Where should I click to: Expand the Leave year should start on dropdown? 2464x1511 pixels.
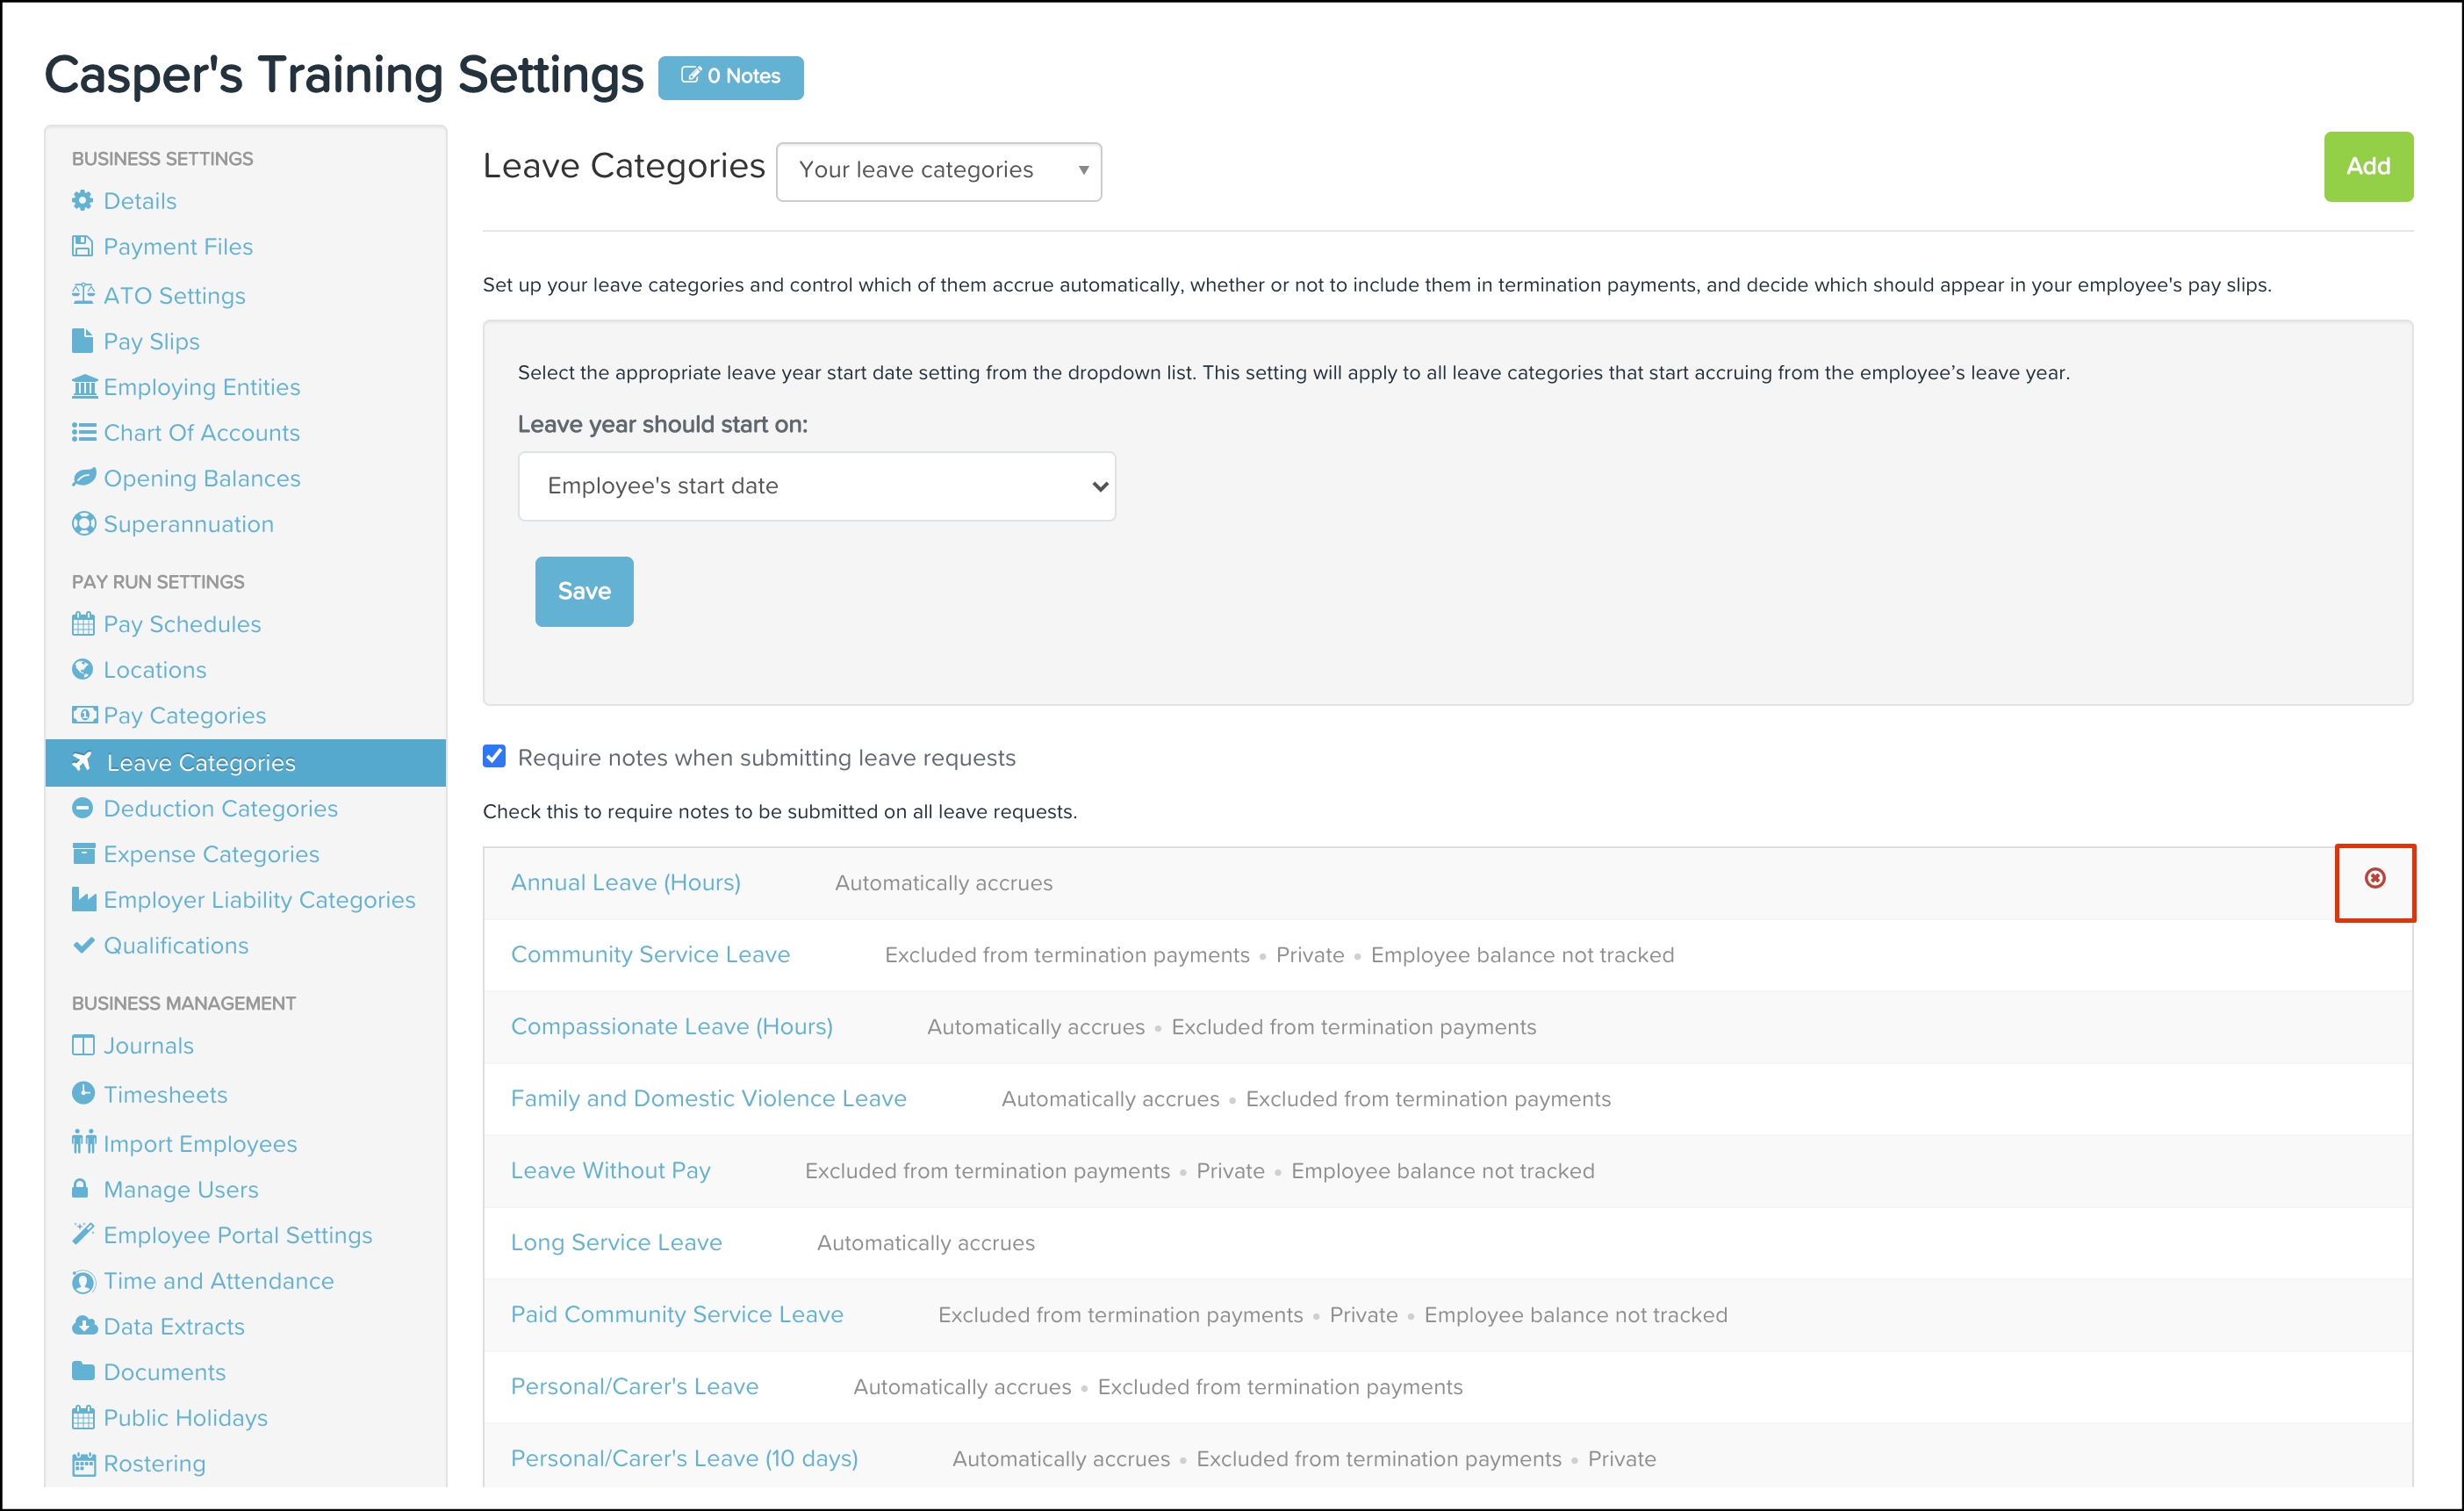[x=816, y=486]
